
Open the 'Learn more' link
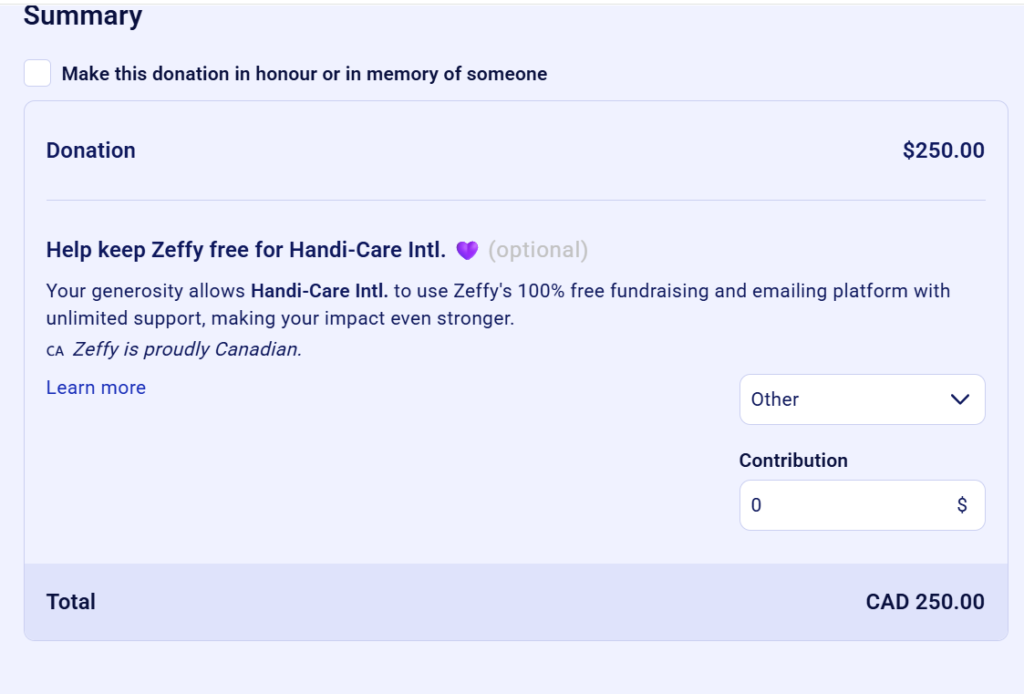point(96,388)
